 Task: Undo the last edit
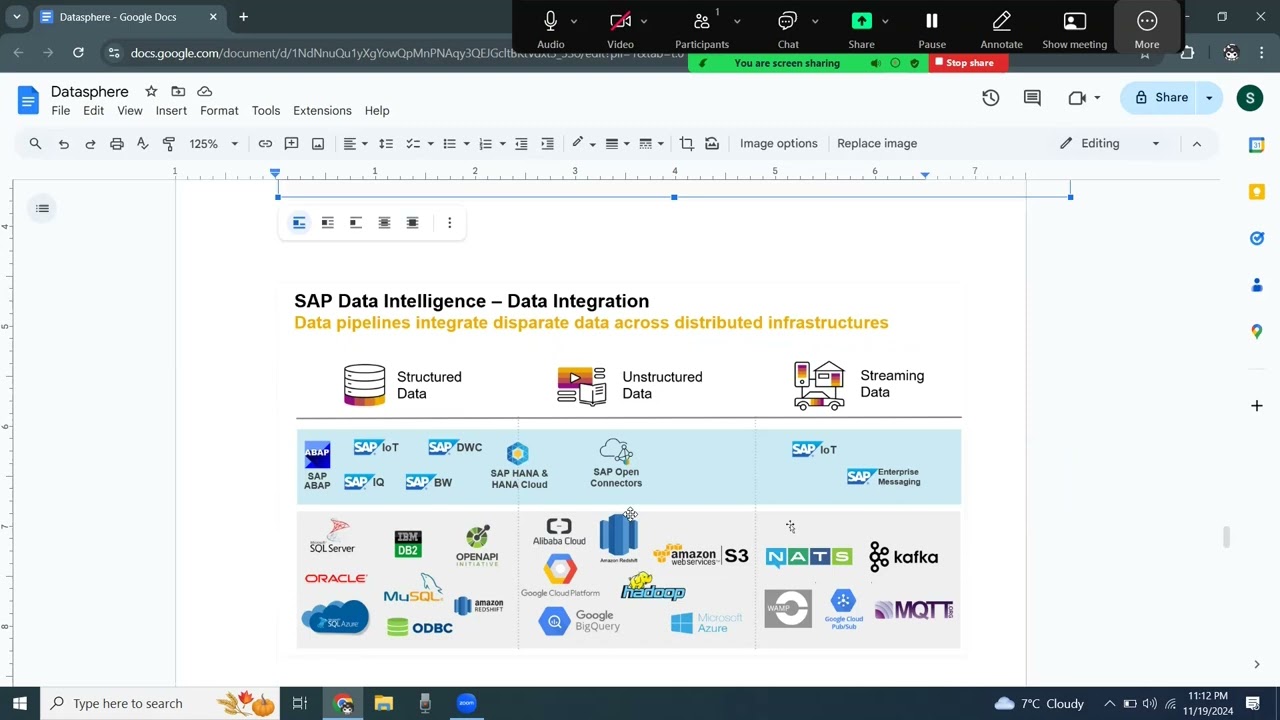63,144
